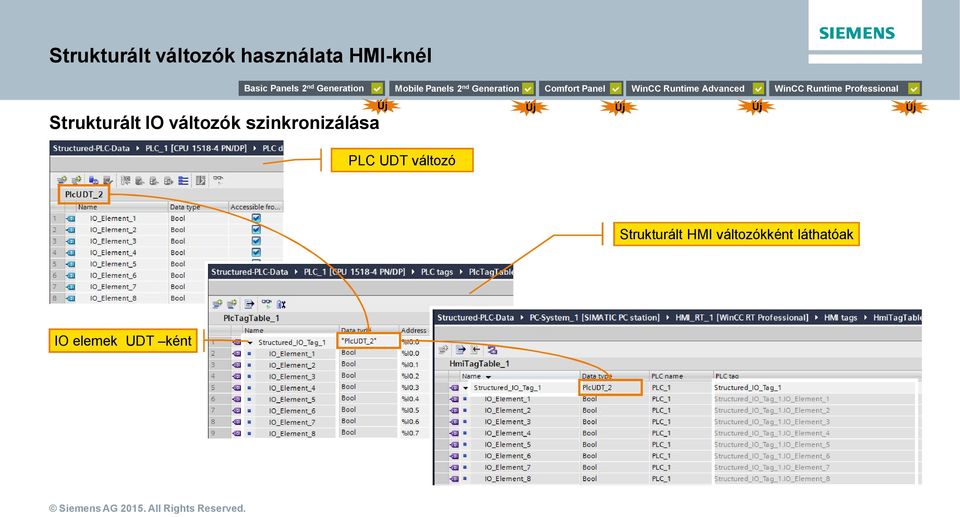Toggle the Accessible checkbox for IO_Element_1

click(x=256, y=218)
